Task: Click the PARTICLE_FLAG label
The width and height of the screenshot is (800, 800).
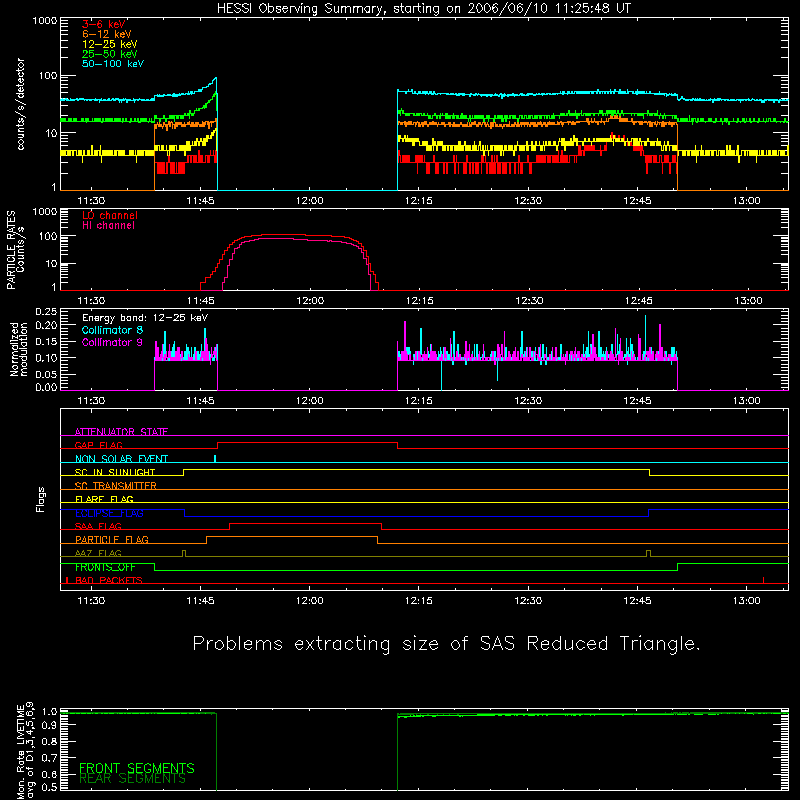Action: pos(112,540)
